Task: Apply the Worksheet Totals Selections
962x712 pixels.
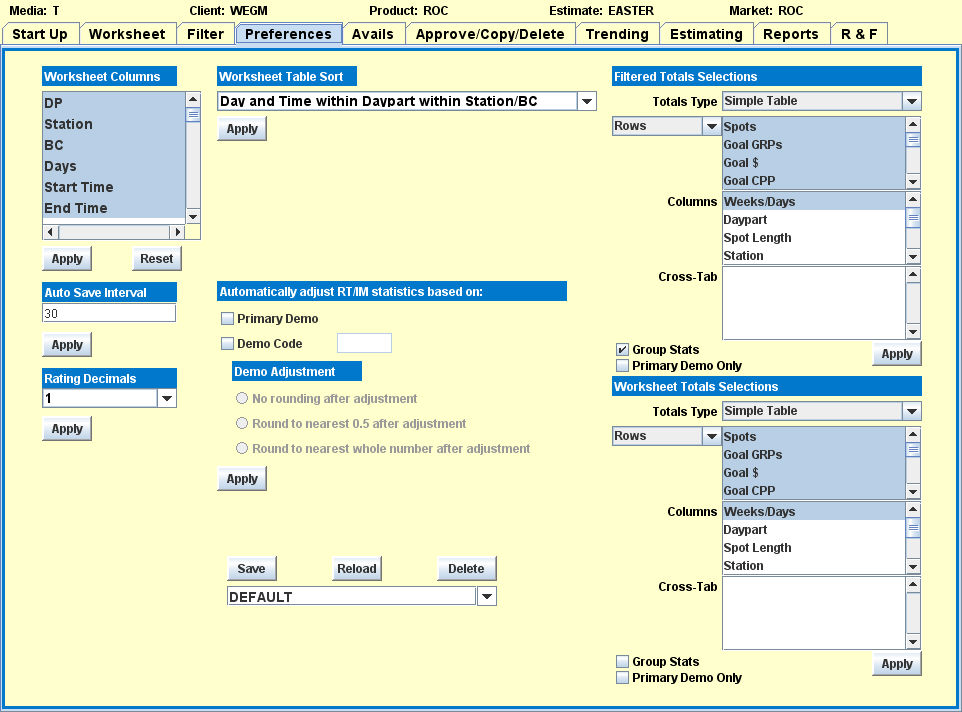Action: pyautogui.click(x=897, y=664)
